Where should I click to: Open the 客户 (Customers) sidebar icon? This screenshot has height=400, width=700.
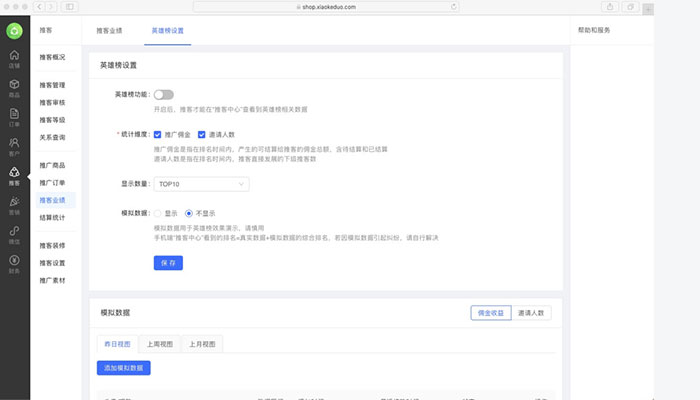[14, 146]
